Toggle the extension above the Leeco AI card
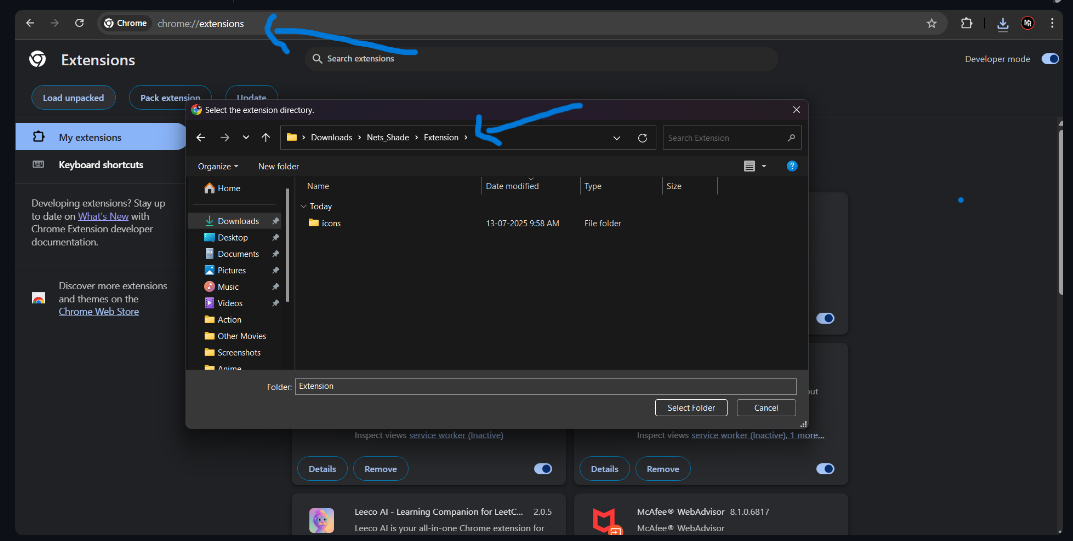Image resolution: width=1073 pixels, height=541 pixels. tap(543, 469)
